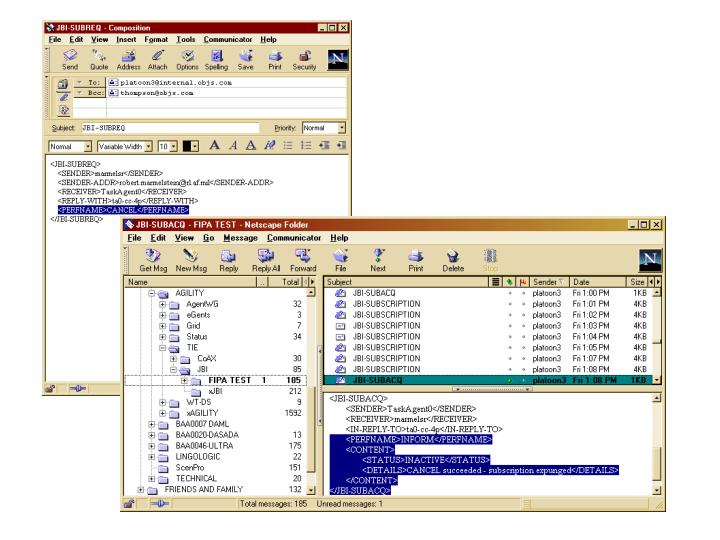Click the larger font size A icon
This screenshot has height=540, width=720.
[x=214, y=146]
